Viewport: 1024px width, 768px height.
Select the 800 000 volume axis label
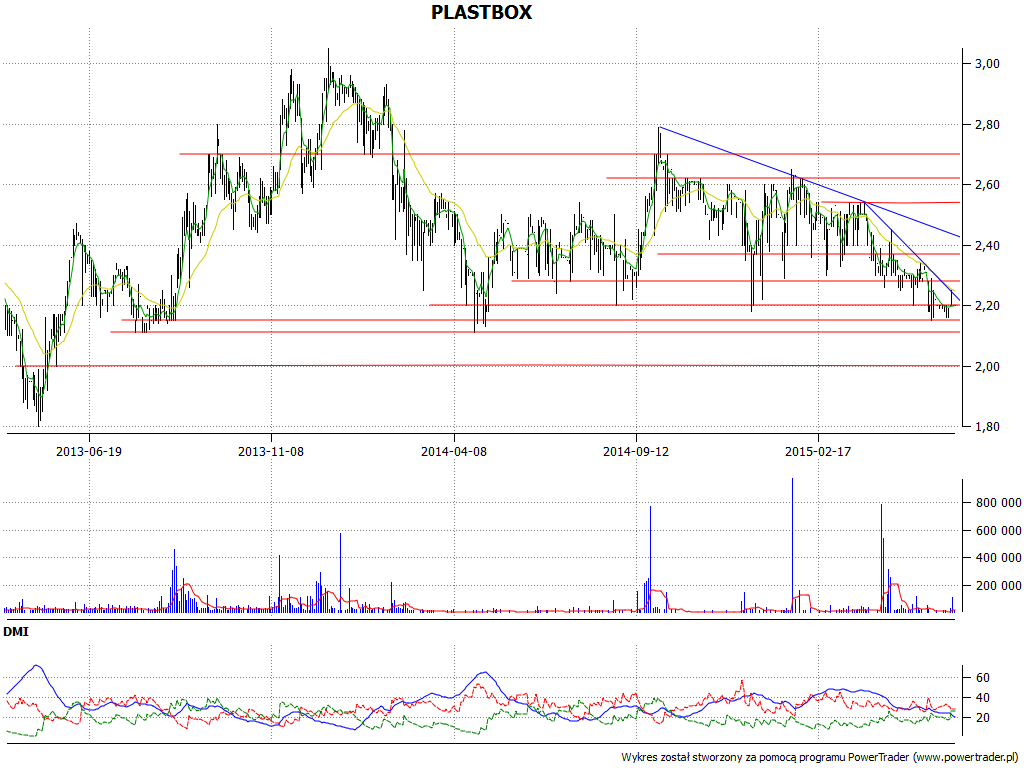coord(999,503)
